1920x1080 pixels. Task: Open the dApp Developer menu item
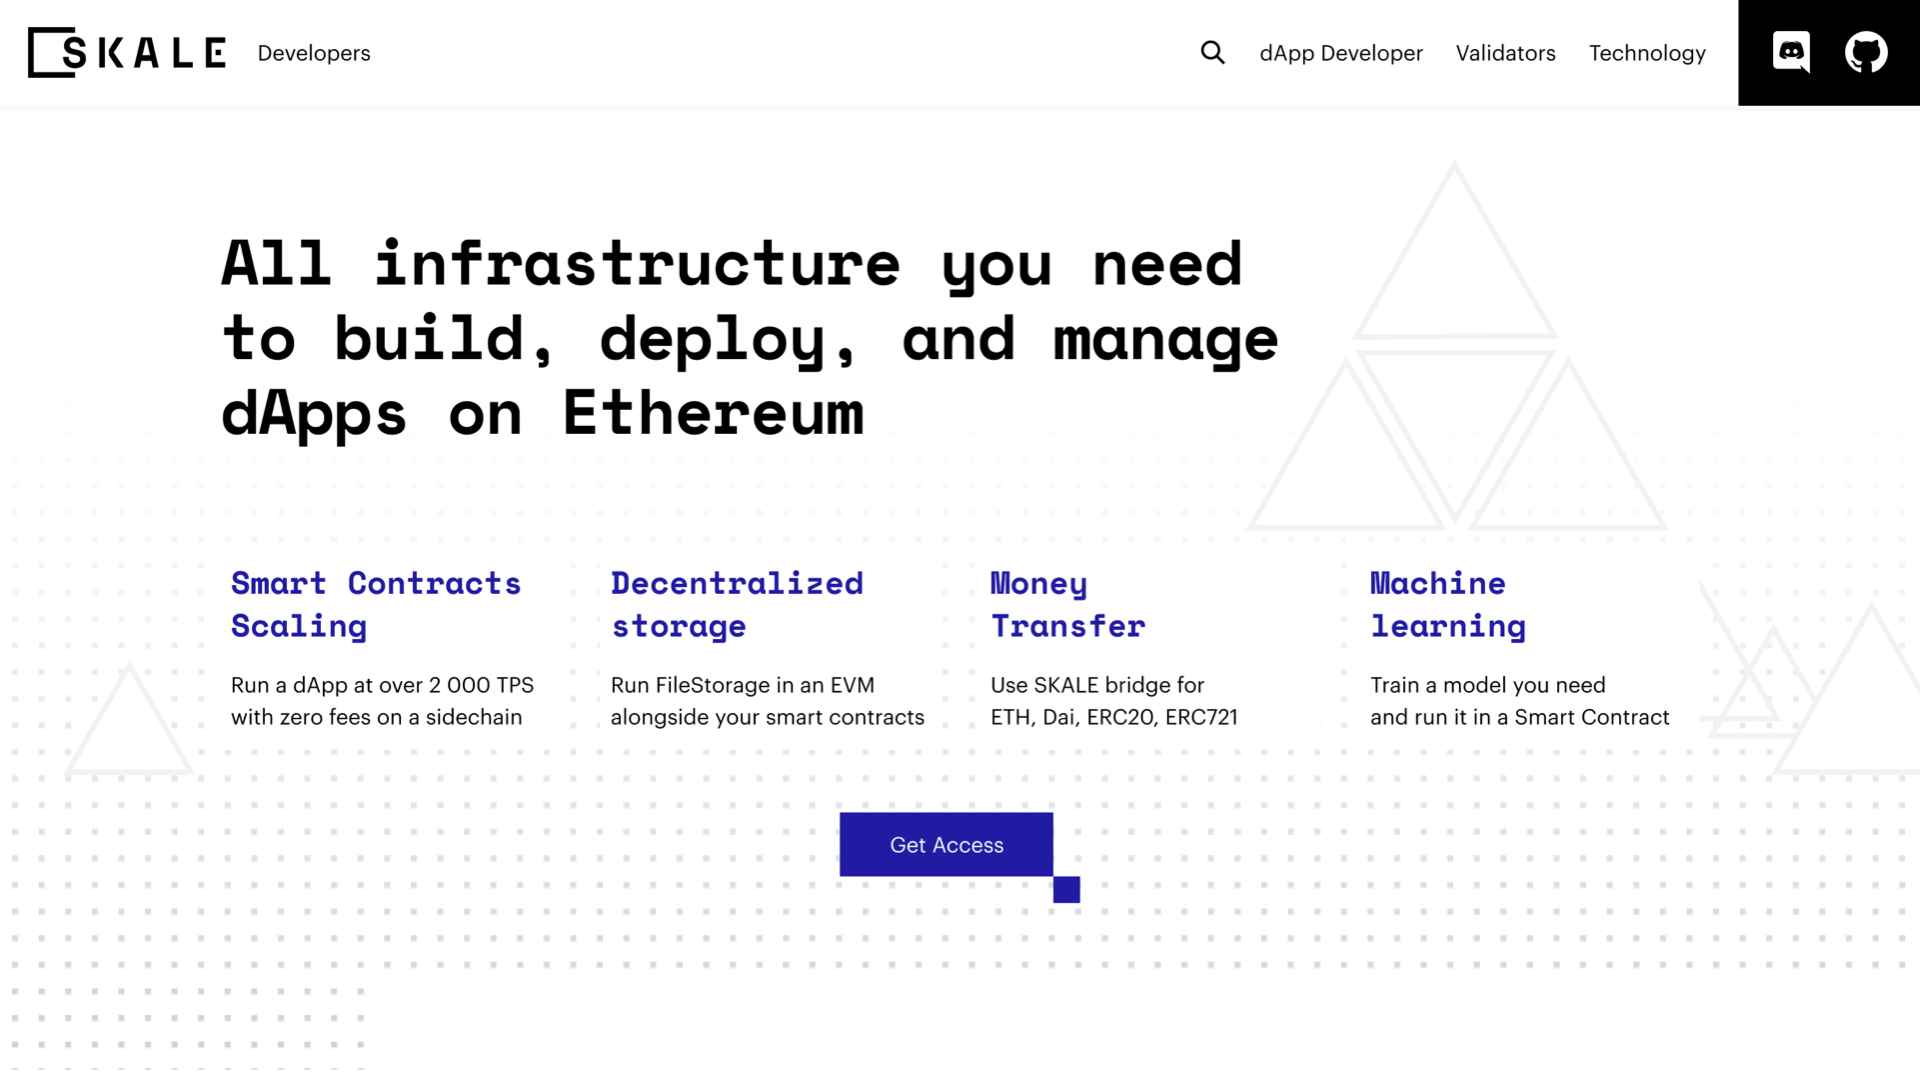point(1340,53)
